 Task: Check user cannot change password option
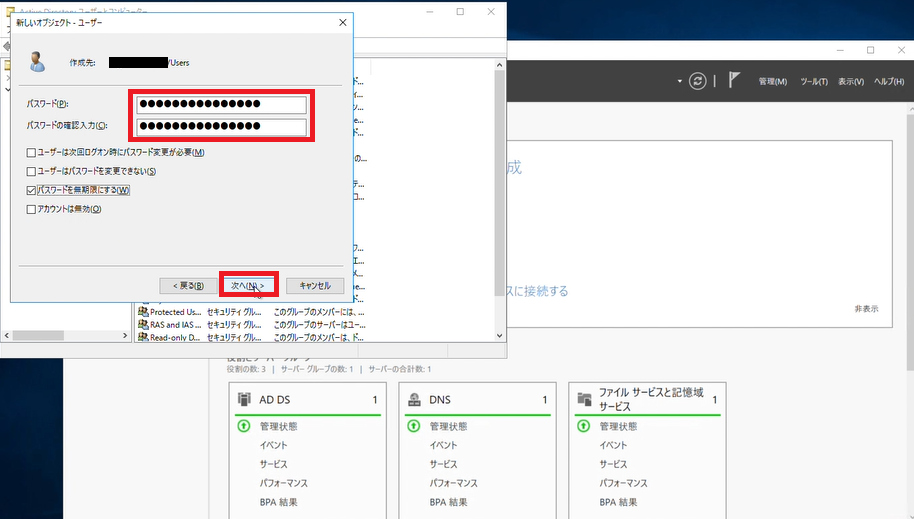(x=31, y=171)
